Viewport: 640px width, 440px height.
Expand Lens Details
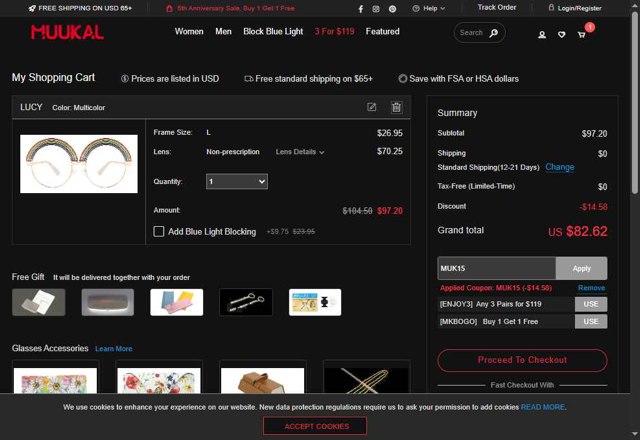300,152
